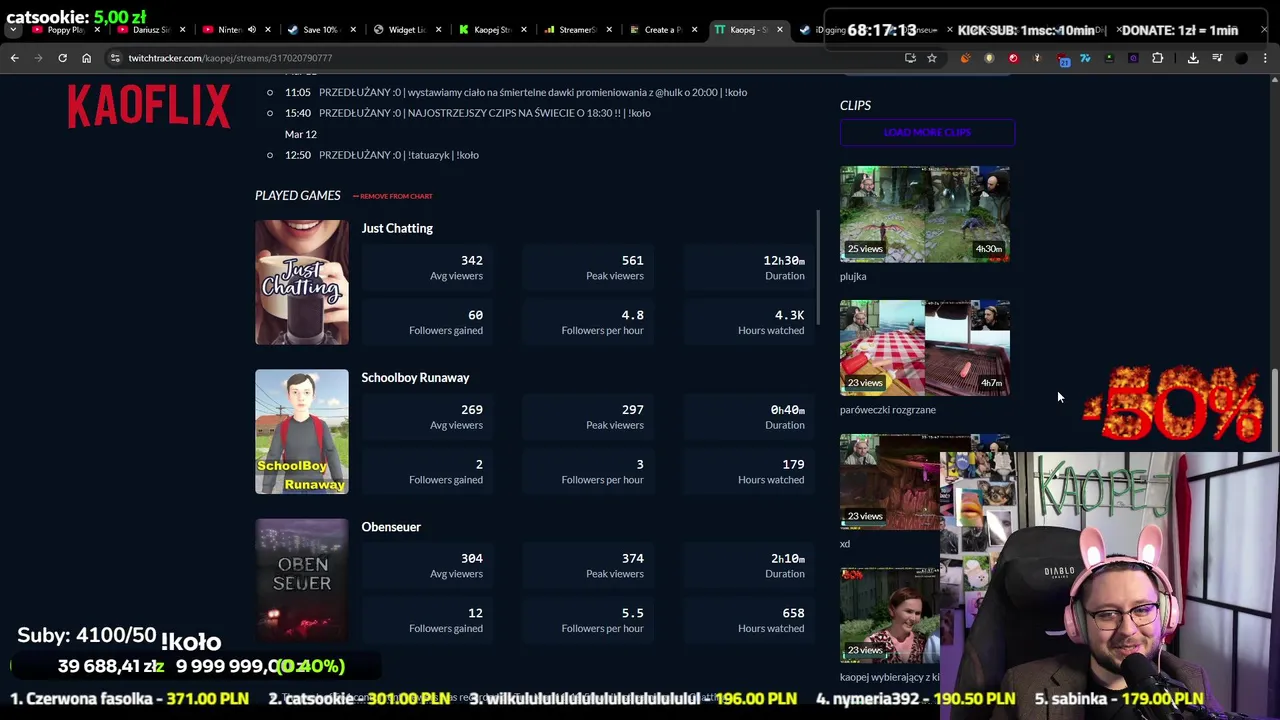
Task: Open the red circular extension icon
Action: click(x=1013, y=58)
